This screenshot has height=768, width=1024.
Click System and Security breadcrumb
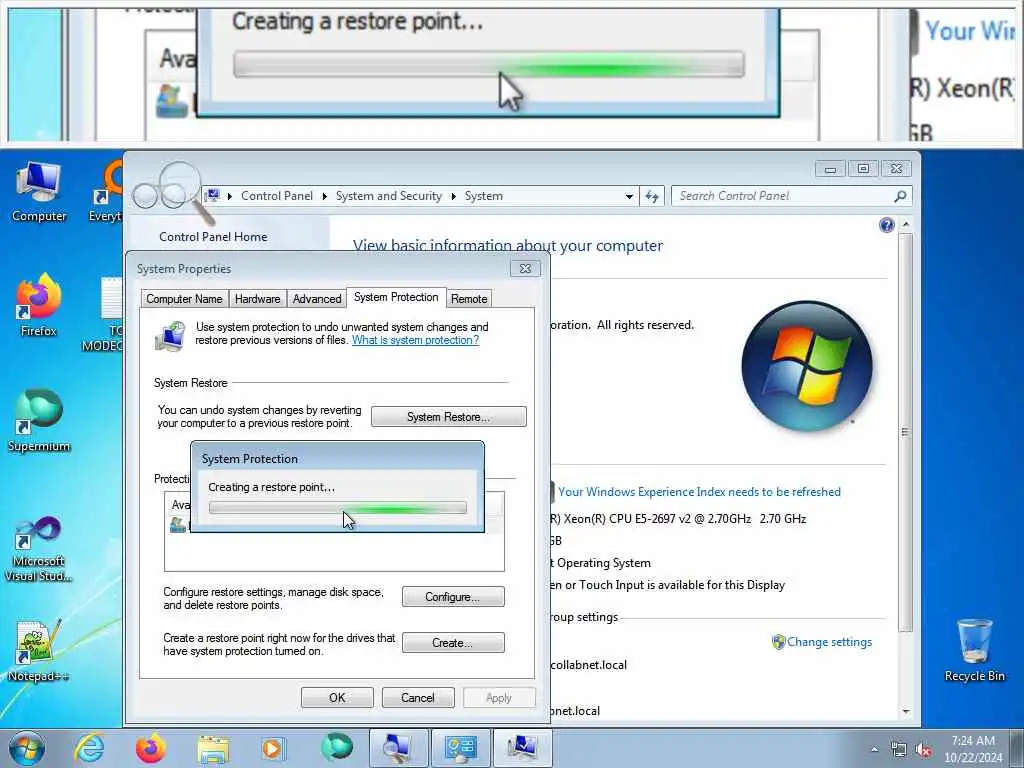point(389,196)
